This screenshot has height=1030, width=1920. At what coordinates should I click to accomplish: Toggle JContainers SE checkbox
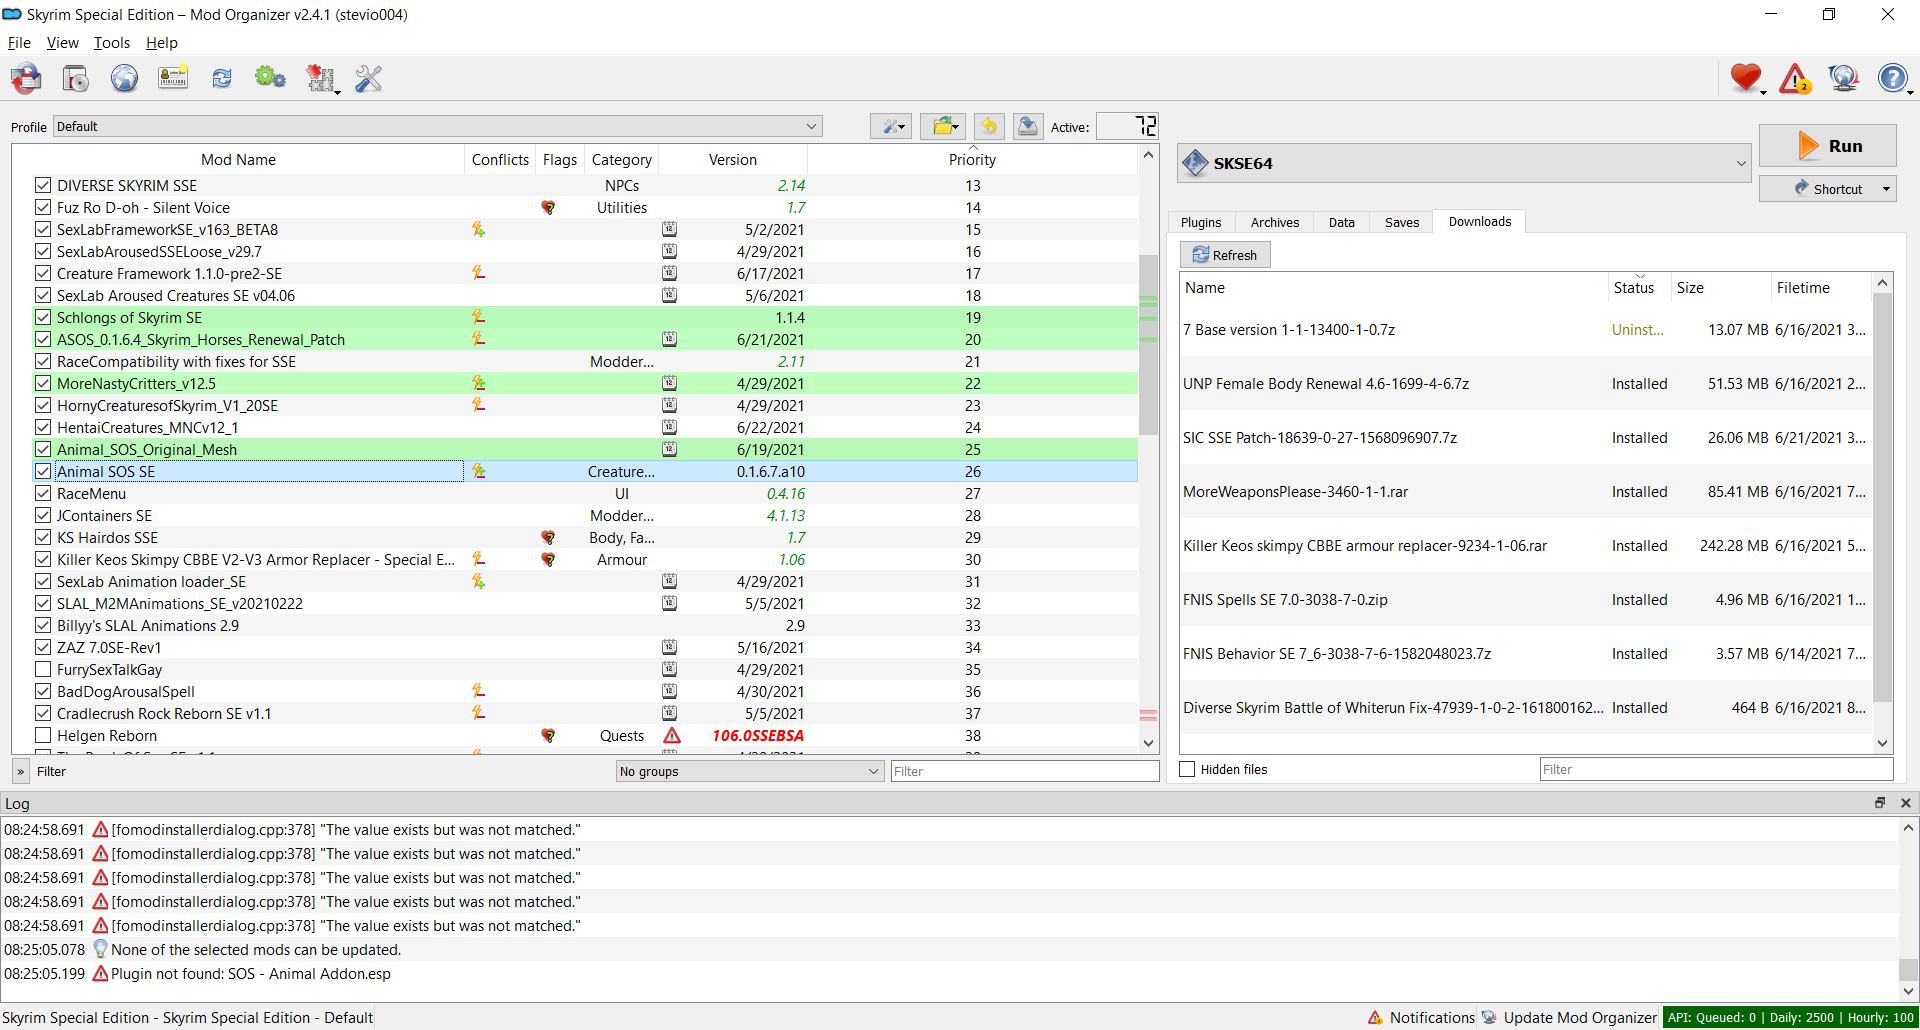point(43,515)
